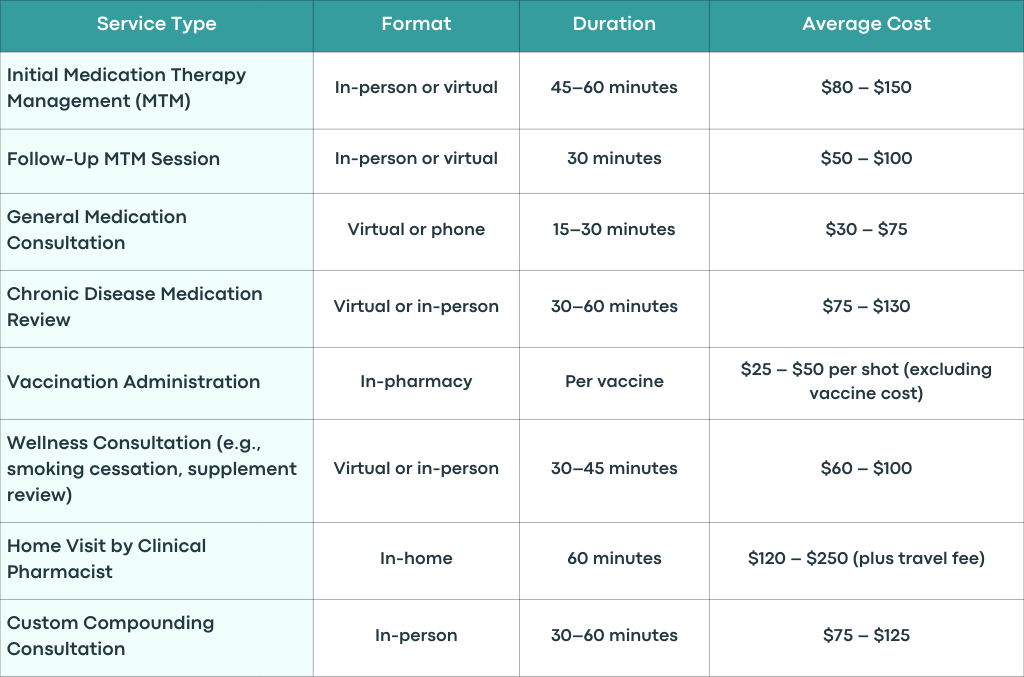Screen dimensions: 1024x677
Task: Click the $75 – $125 cost cell
Action: tap(867, 638)
